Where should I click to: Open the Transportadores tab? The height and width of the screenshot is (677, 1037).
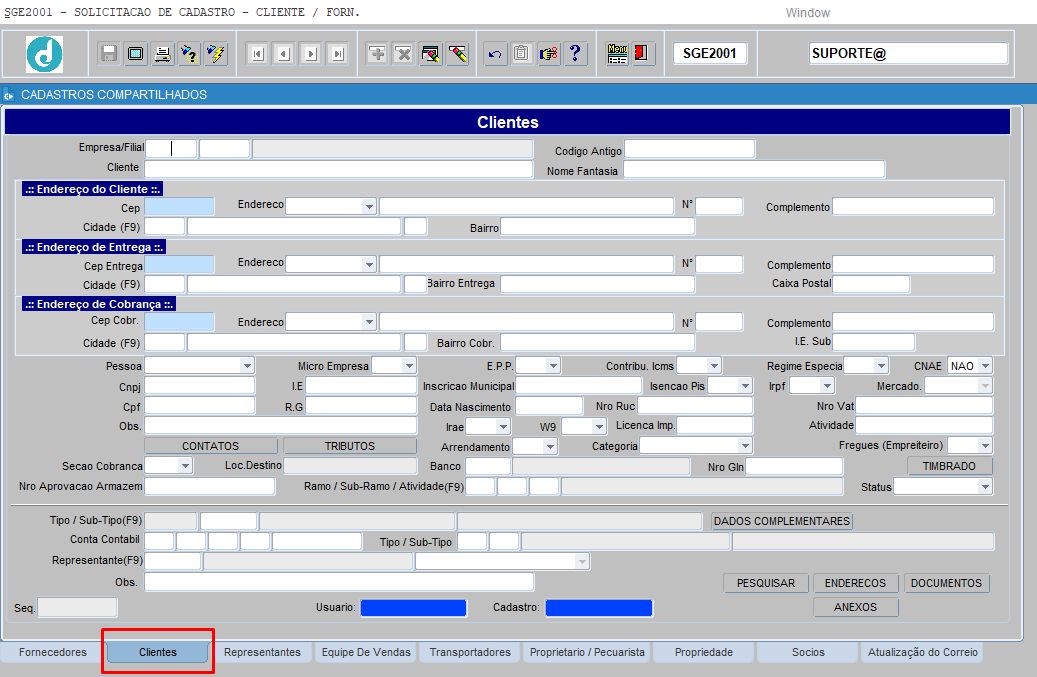[470, 653]
